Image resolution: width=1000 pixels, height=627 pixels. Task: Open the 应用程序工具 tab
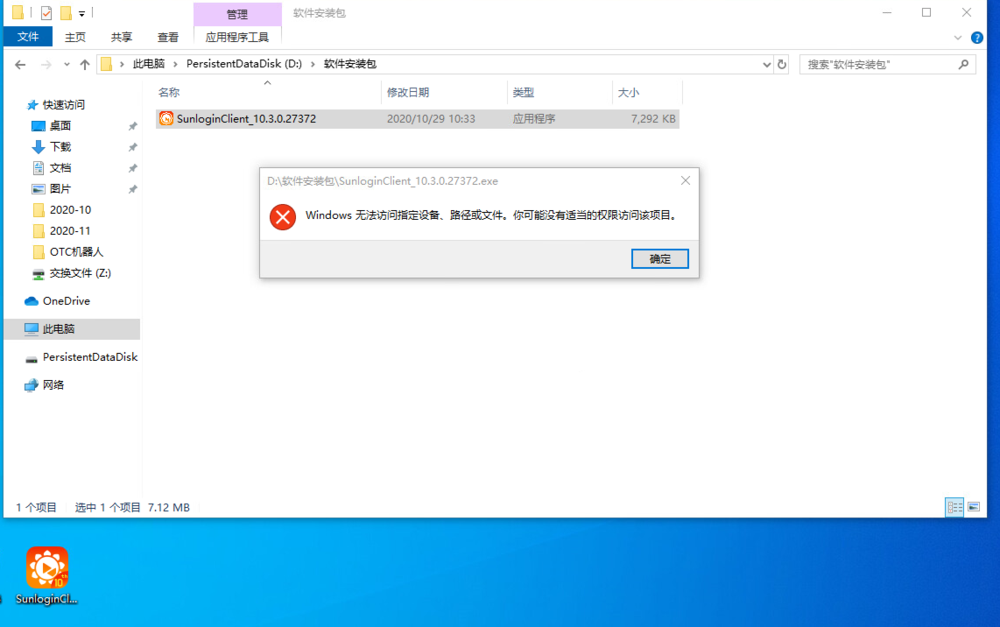[237, 37]
